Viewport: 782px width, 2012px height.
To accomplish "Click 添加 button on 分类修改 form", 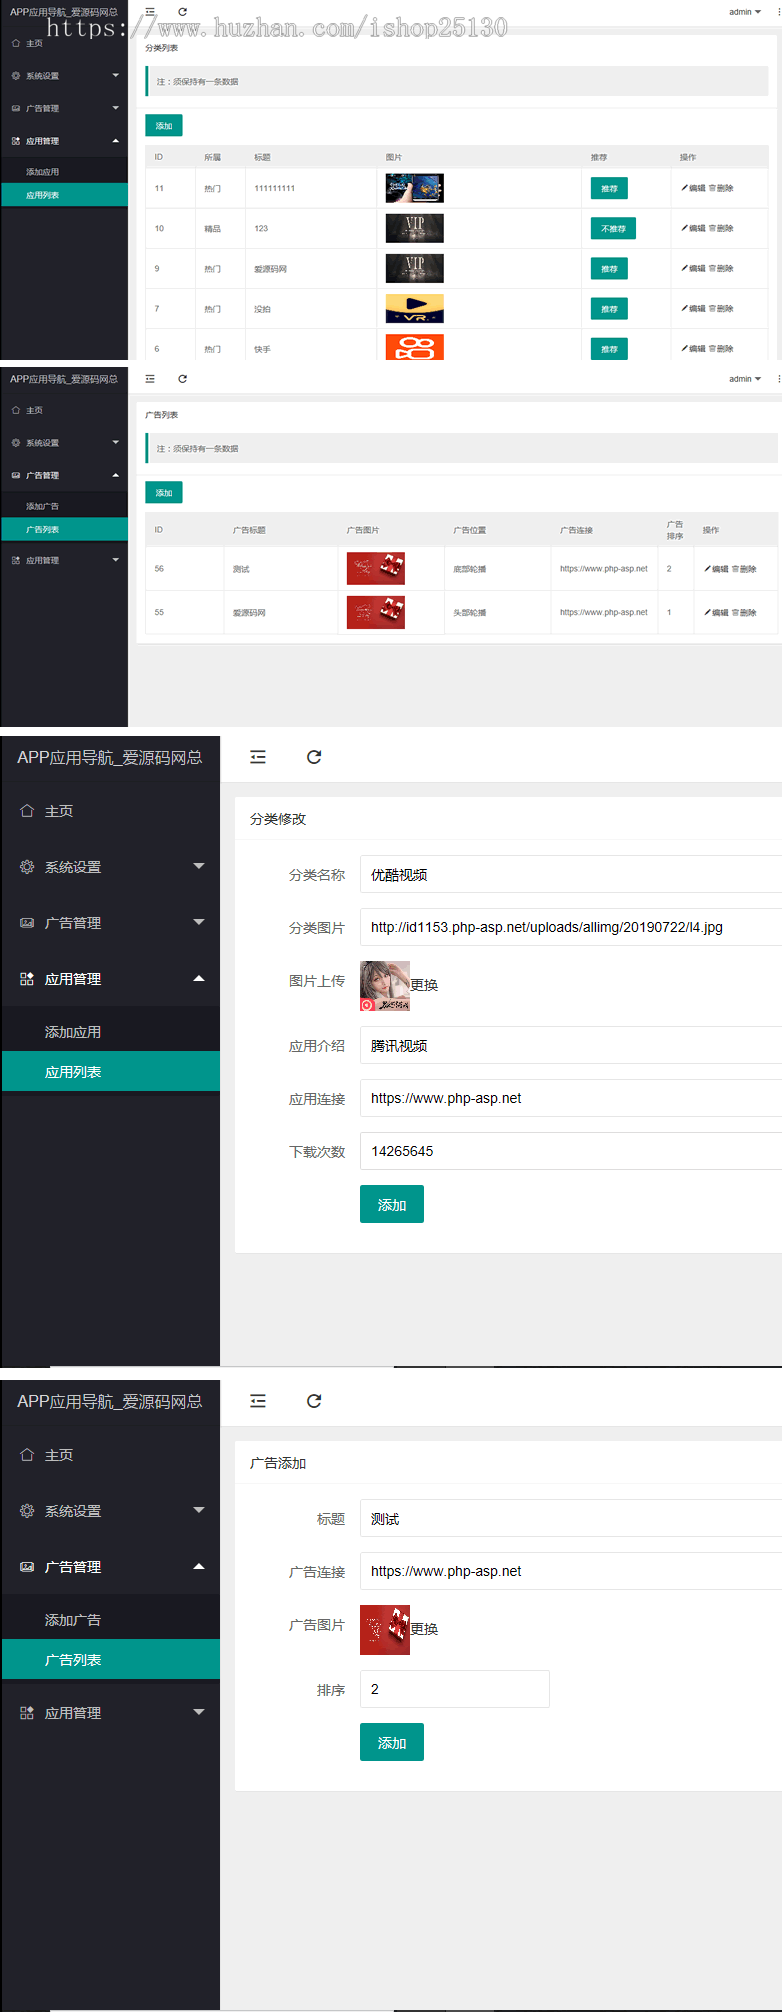I will pyautogui.click(x=392, y=1205).
